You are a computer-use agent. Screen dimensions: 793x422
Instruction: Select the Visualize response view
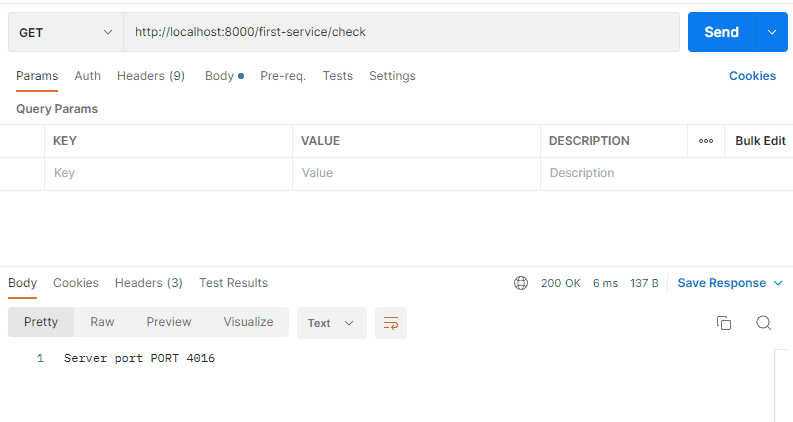pos(248,322)
